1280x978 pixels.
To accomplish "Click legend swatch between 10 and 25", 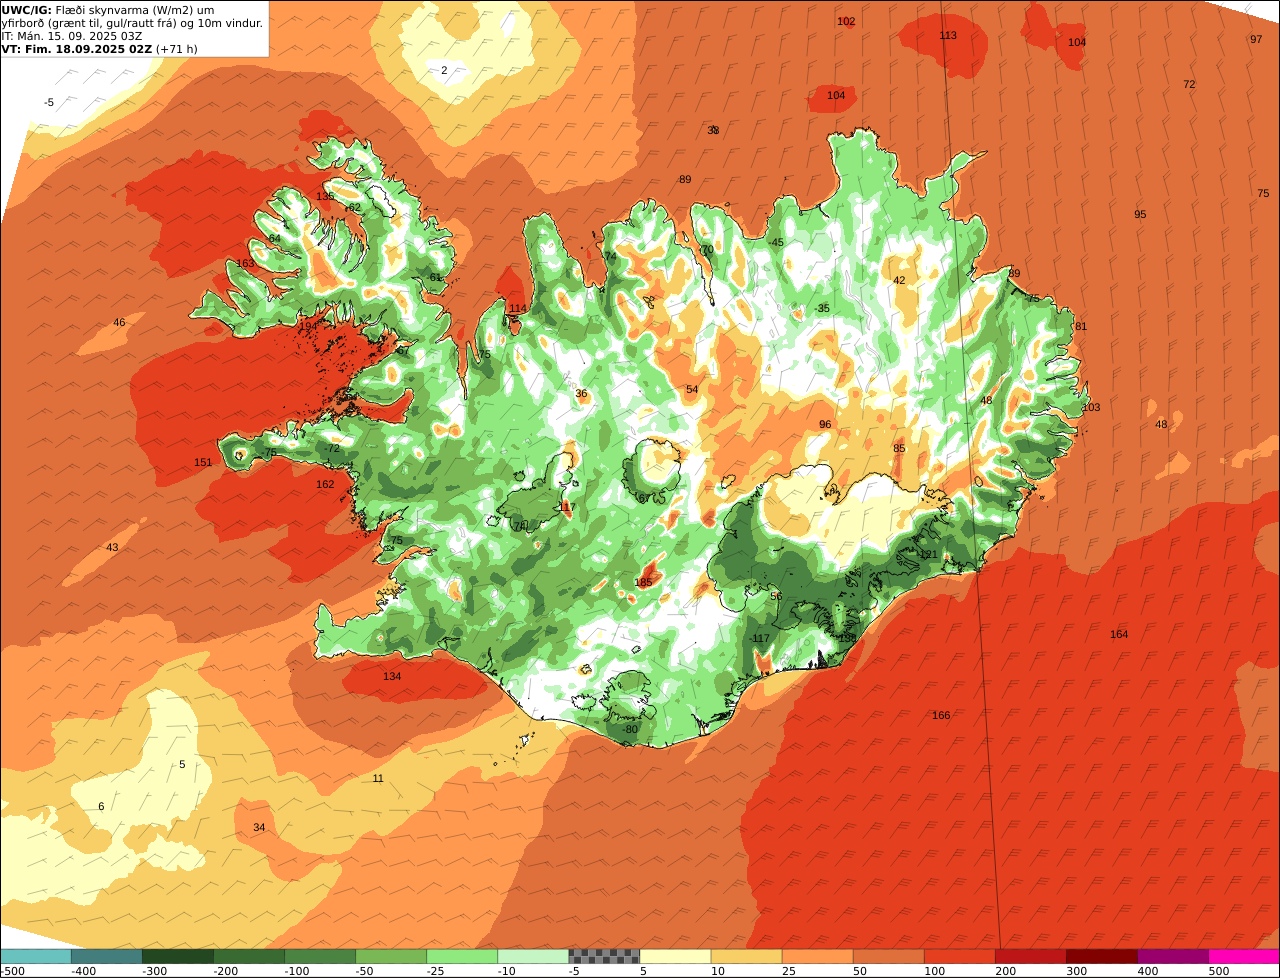I will (x=745, y=956).
